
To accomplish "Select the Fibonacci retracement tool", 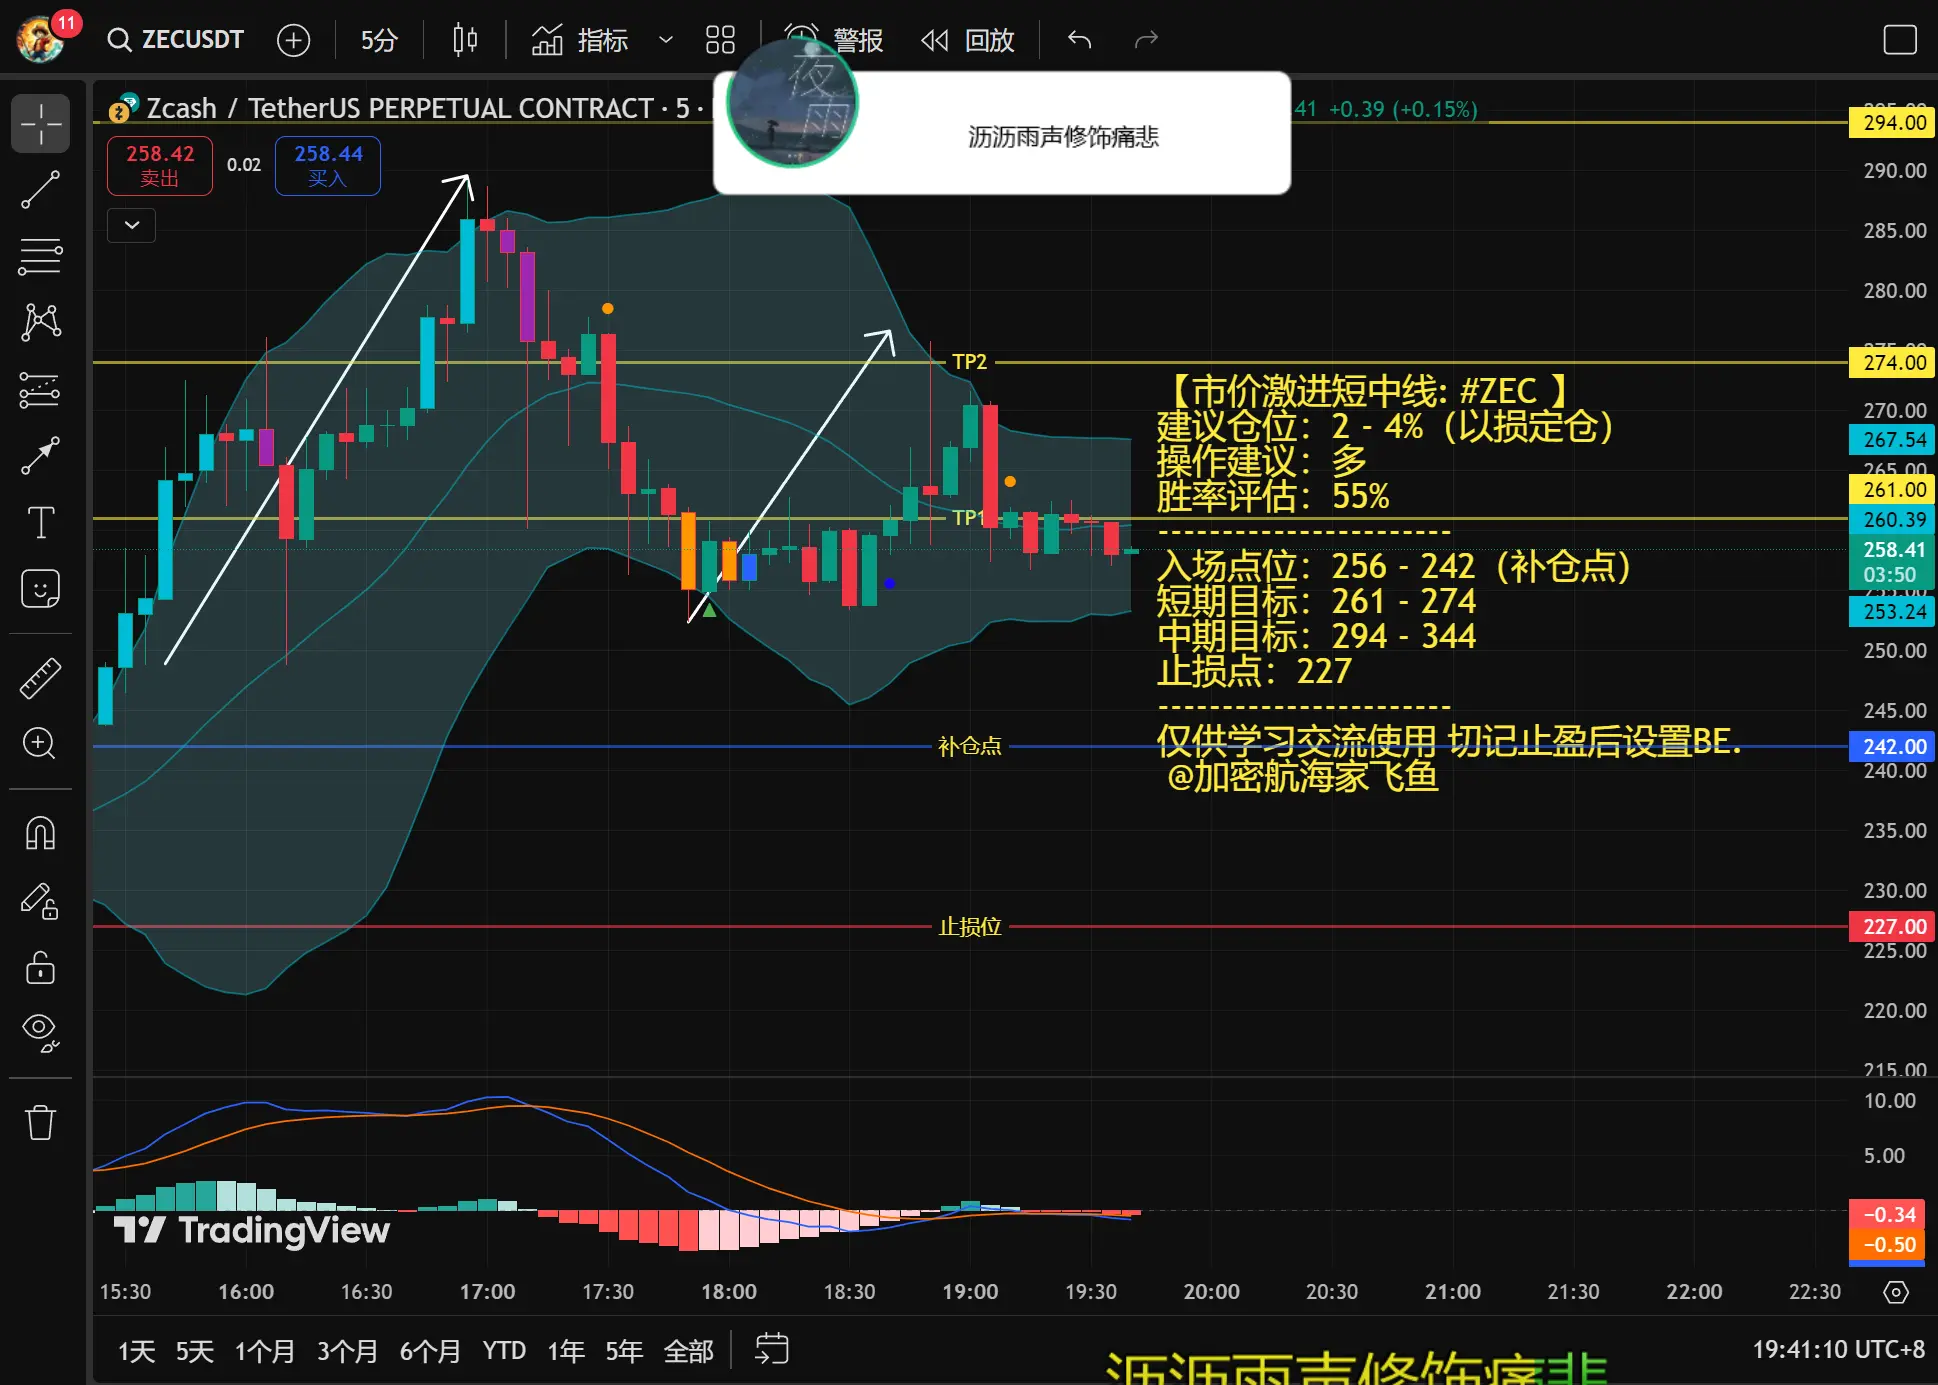I will point(40,256).
